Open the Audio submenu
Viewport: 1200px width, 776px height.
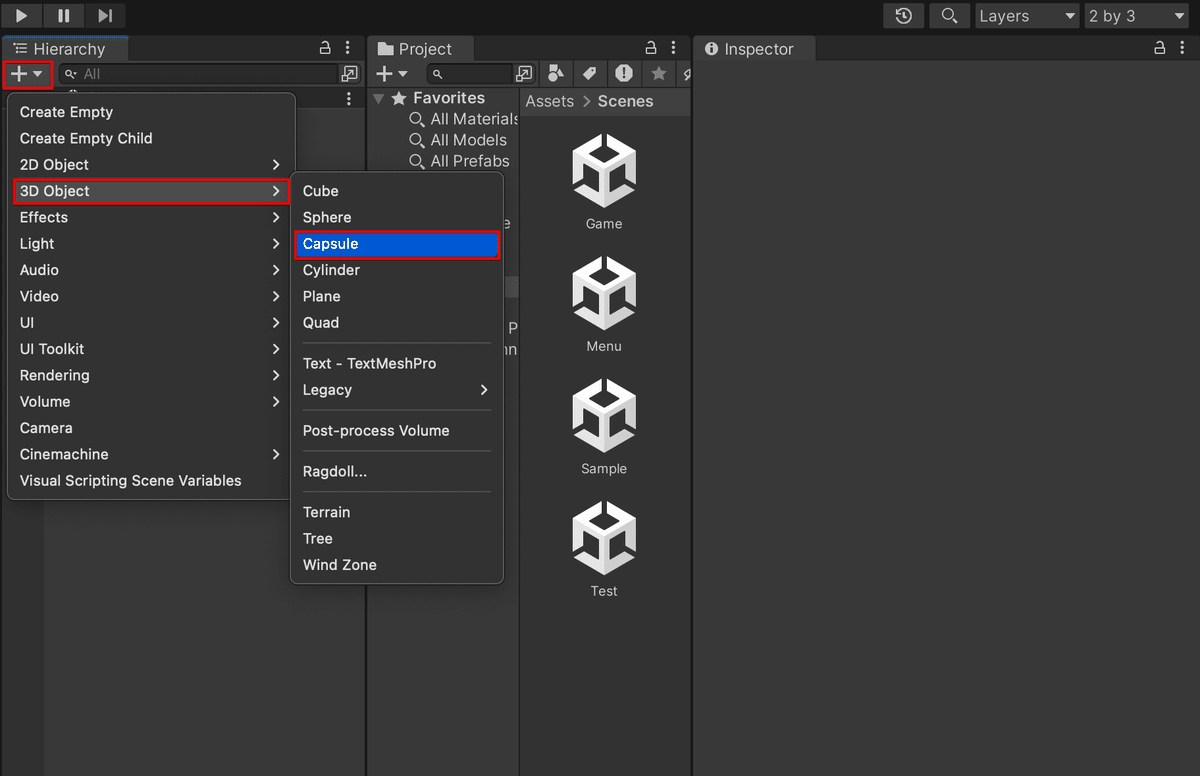tap(151, 270)
